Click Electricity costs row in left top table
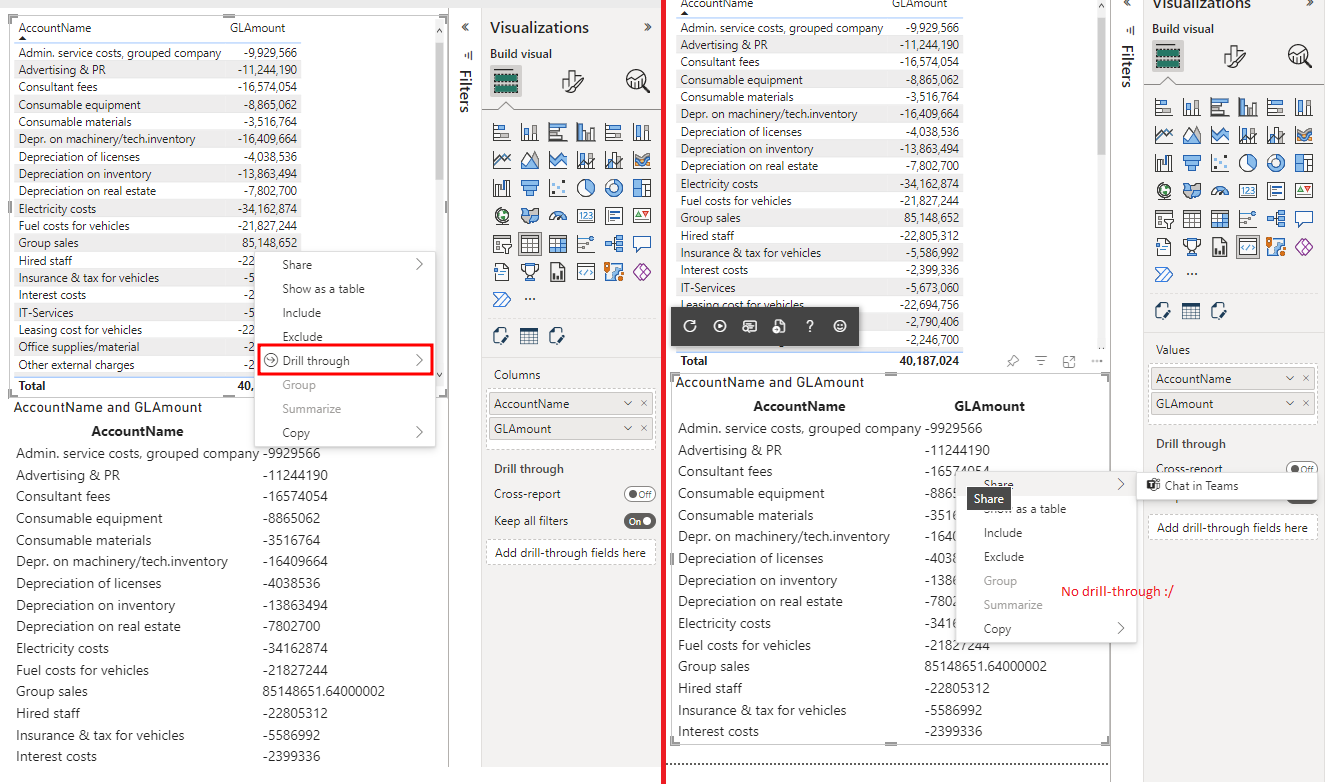1325x784 pixels. [x=157, y=209]
